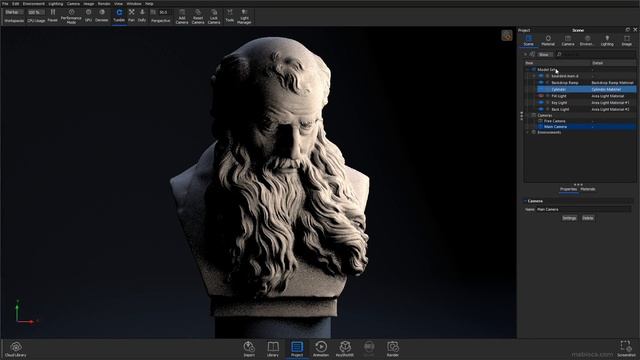Select the Main Camera row
The image size is (640, 360).
tap(587, 127)
